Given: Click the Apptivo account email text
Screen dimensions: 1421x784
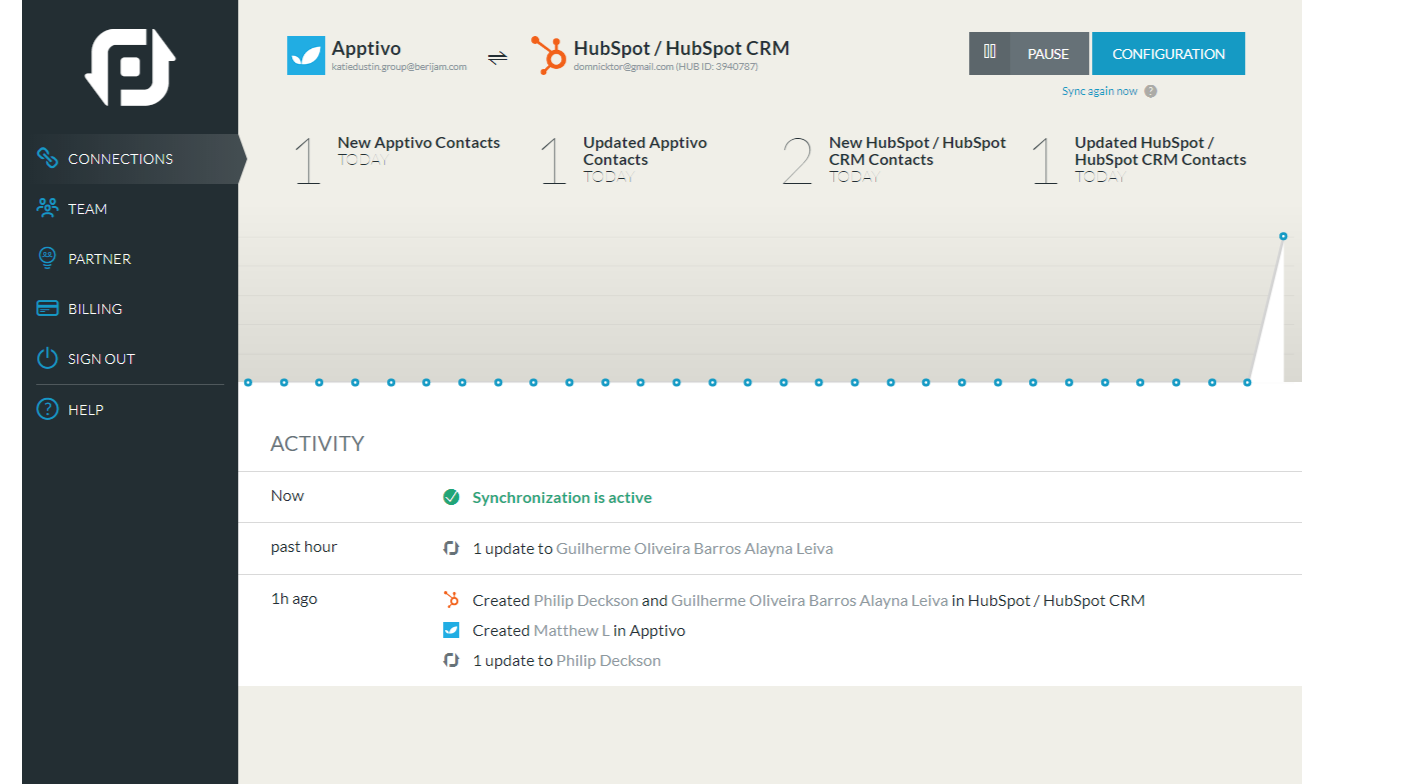Looking at the screenshot, I should [399, 67].
